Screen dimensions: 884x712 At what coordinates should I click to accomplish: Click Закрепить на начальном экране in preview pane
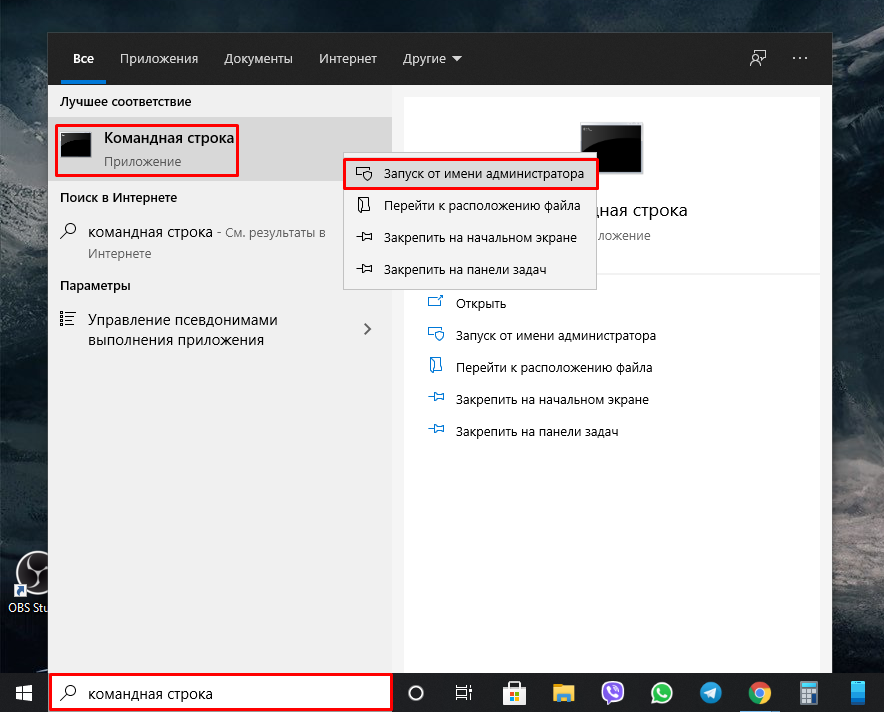(552, 400)
